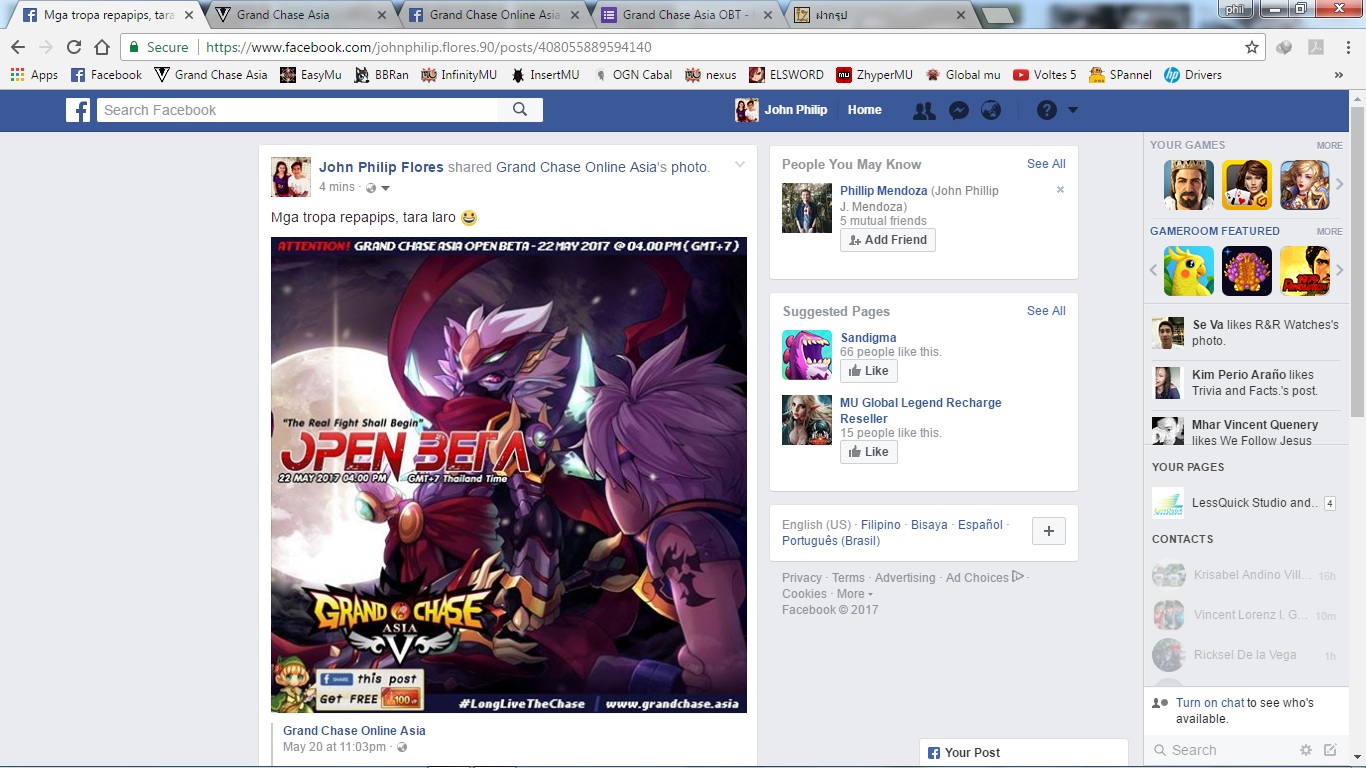Open the Your Post chat tab
Viewport: 1366px width, 768px height.
tap(1024, 753)
